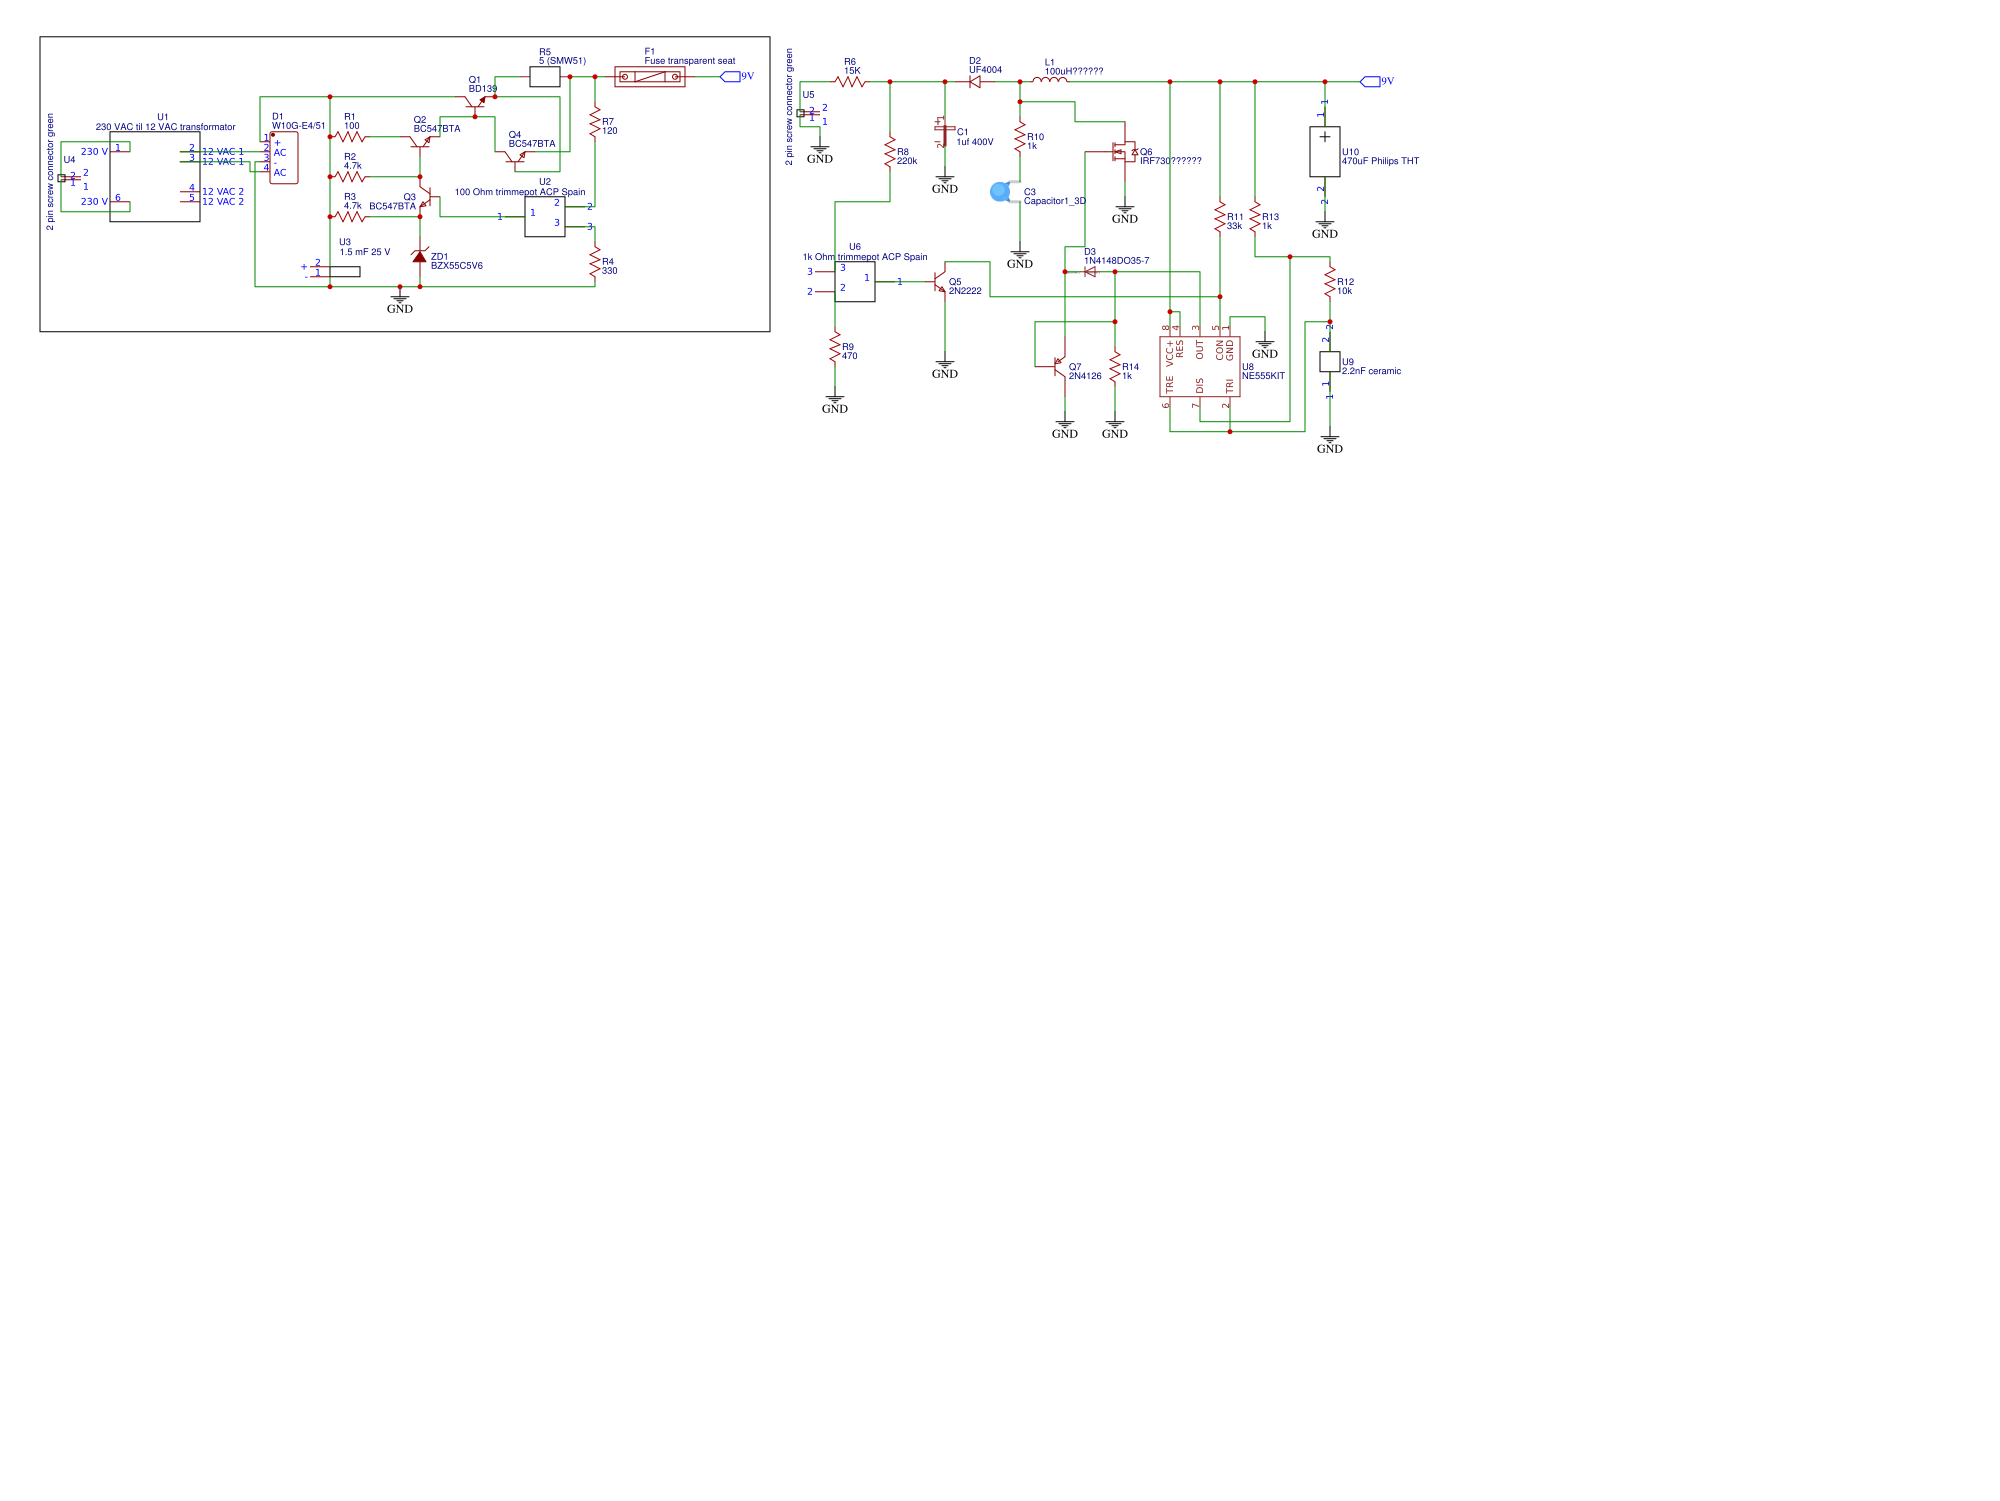Select resistor R10 1k

coord(1020,138)
